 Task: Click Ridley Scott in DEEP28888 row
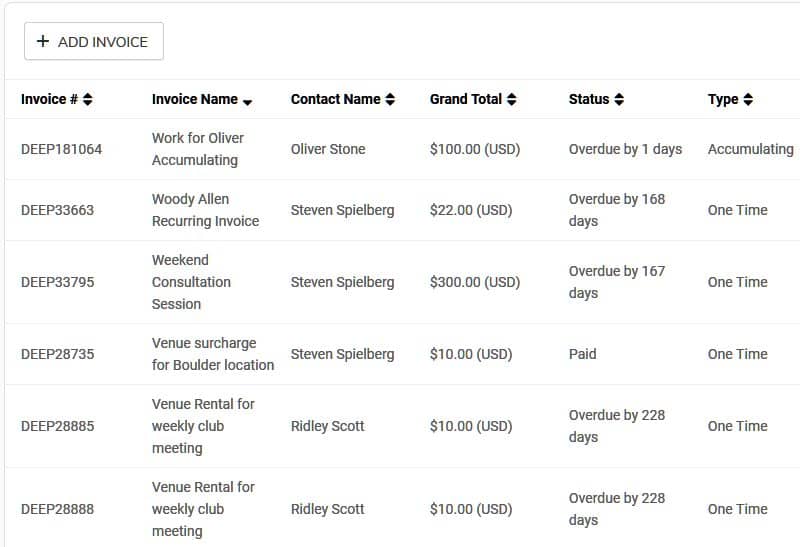point(328,509)
